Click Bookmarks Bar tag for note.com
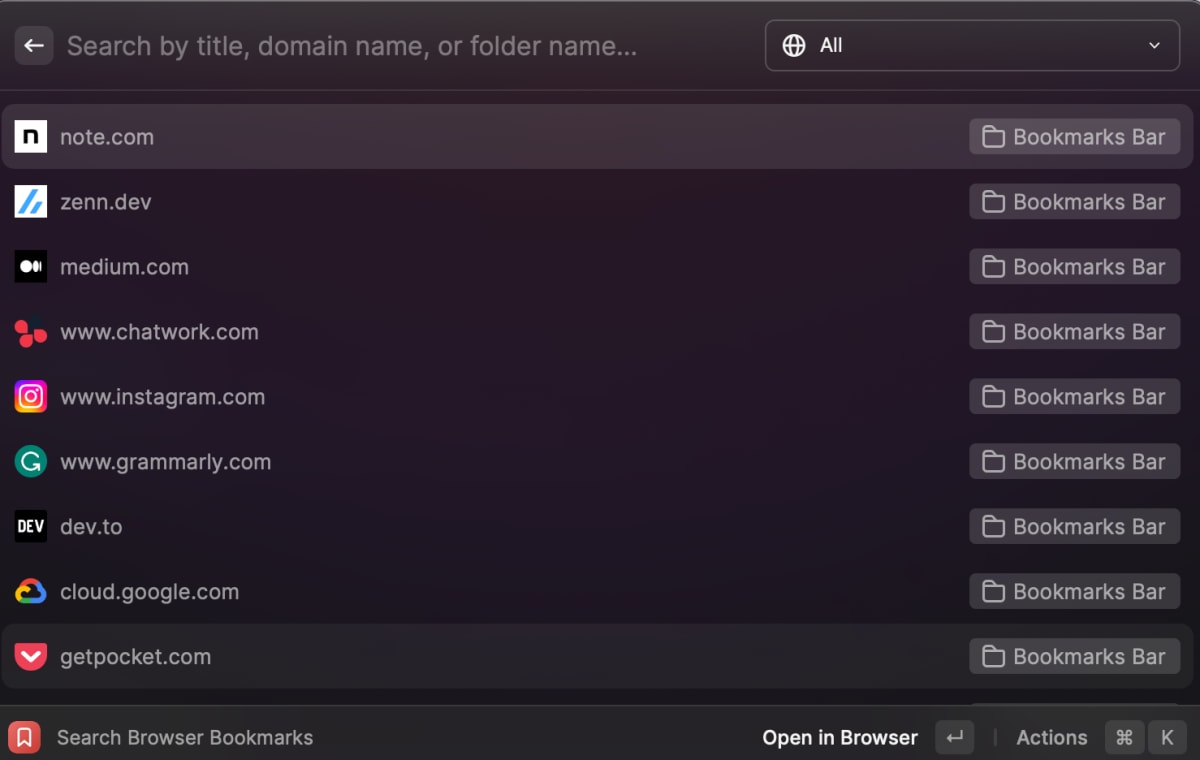 pyautogui.click(x=1075, y=137)
